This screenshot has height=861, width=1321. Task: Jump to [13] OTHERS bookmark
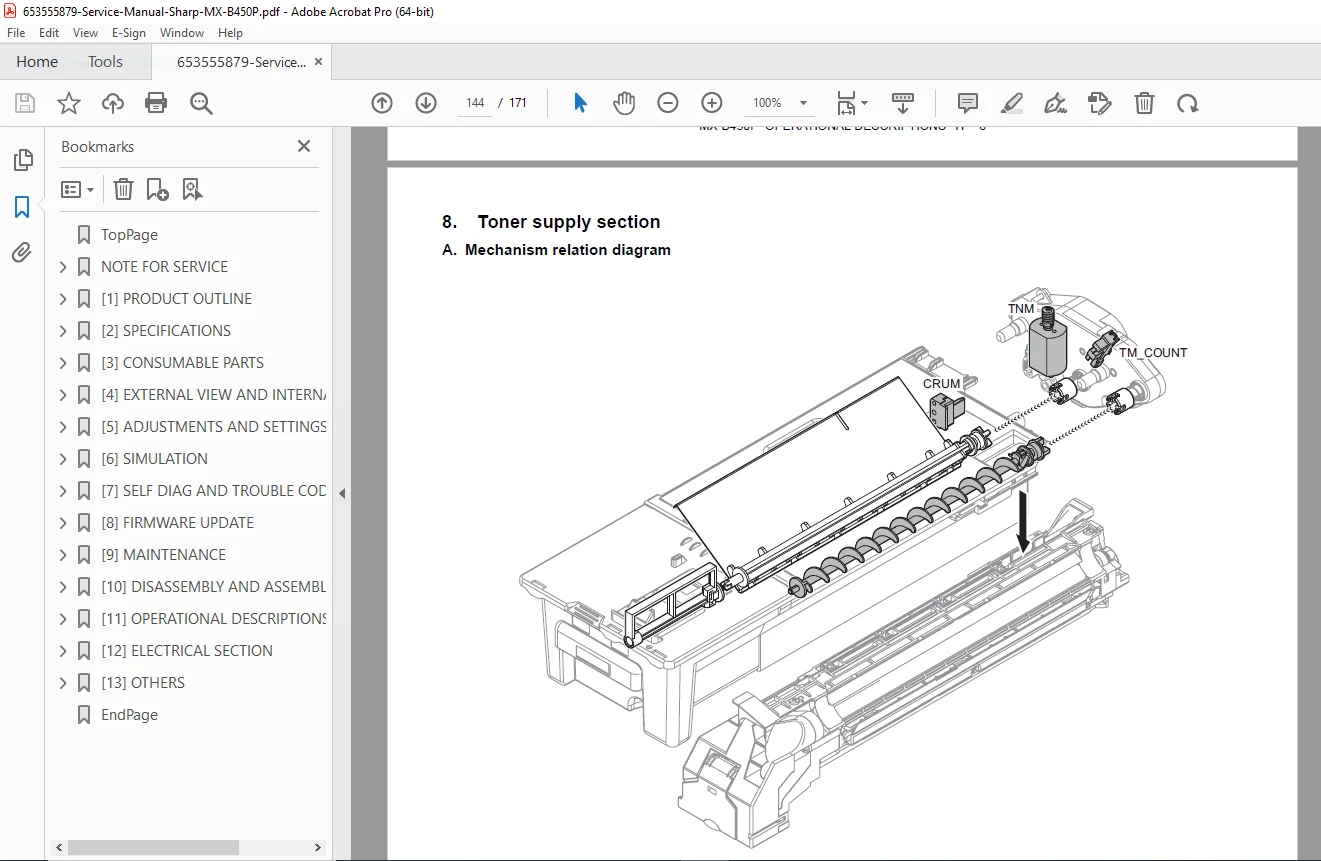143,683
